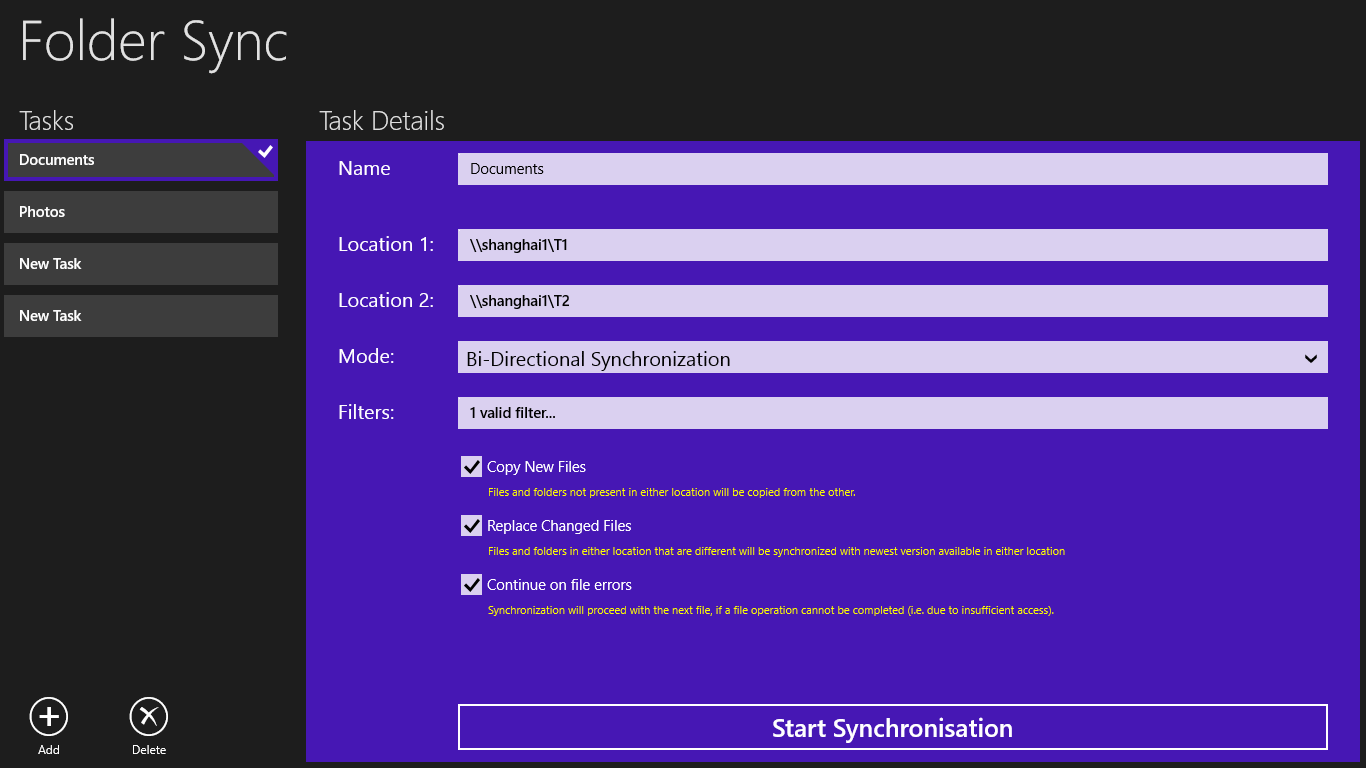
Task: Click the Location 2 path field
Action: (x=892, y=300)
